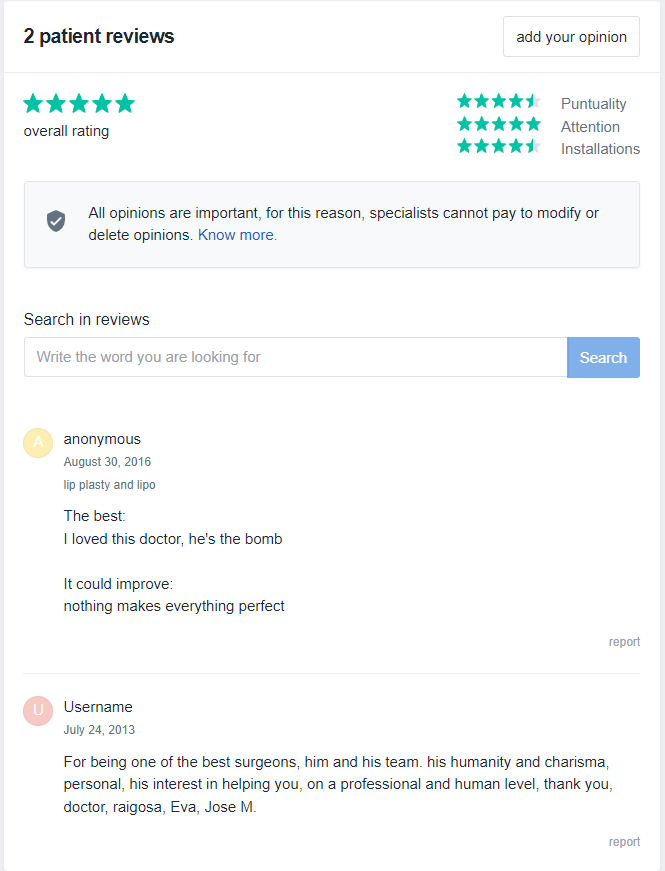Open the add your opinion form
This screenshot has height=871, width=665.
point(571,37)
